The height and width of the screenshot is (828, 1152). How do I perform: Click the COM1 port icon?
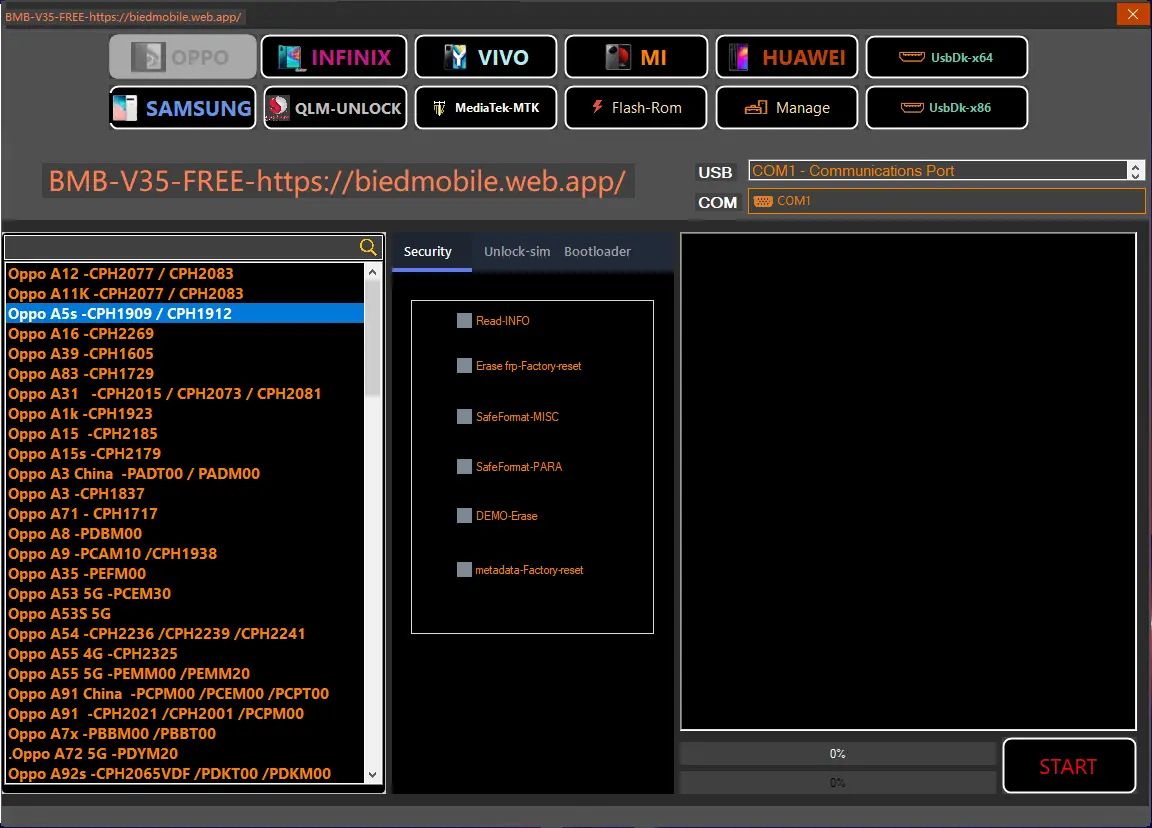click(x=763, y=201)
